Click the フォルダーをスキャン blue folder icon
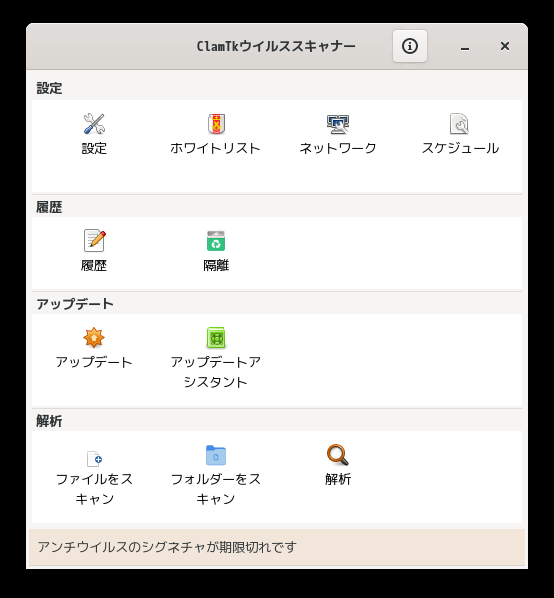Screen dimensions: 554x598 pyautogui.click(x=216, y=455)
